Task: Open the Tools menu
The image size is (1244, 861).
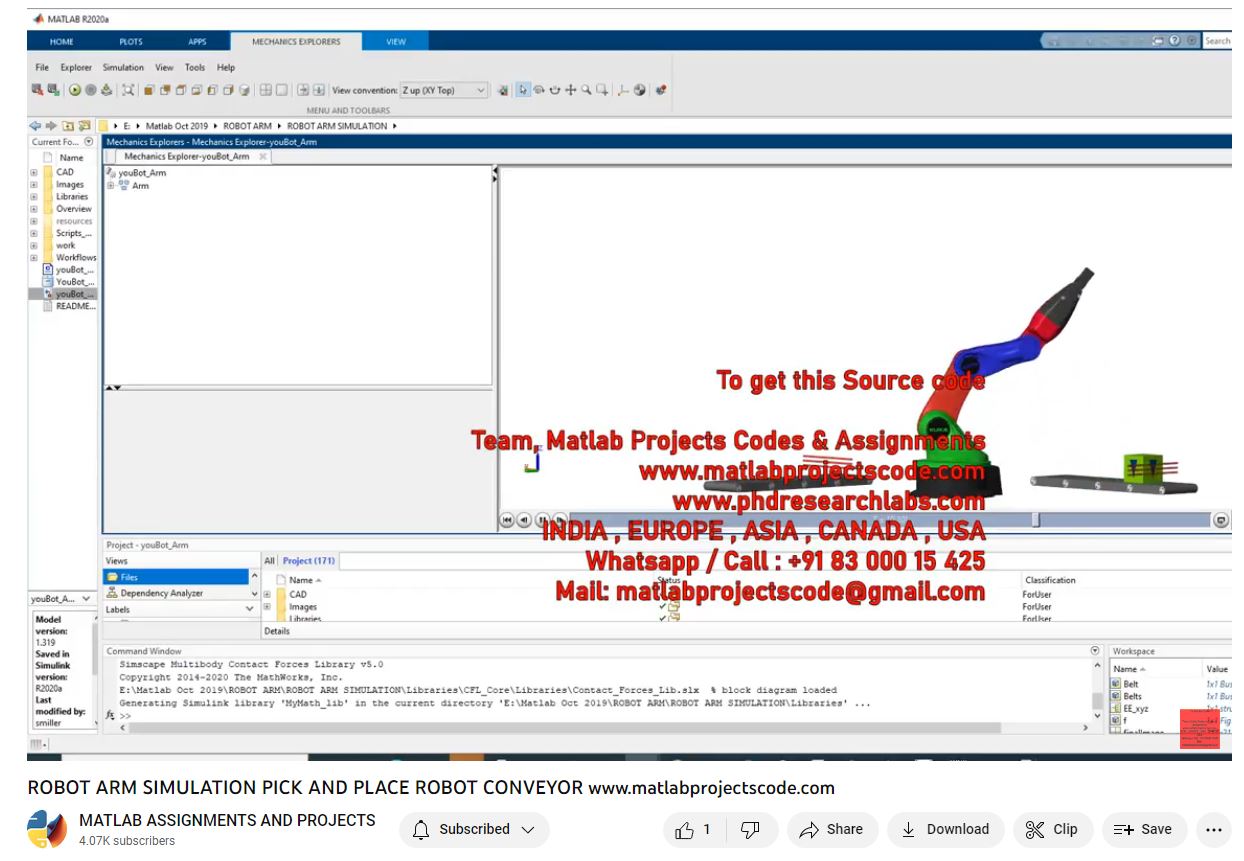Action: point(195,68)
